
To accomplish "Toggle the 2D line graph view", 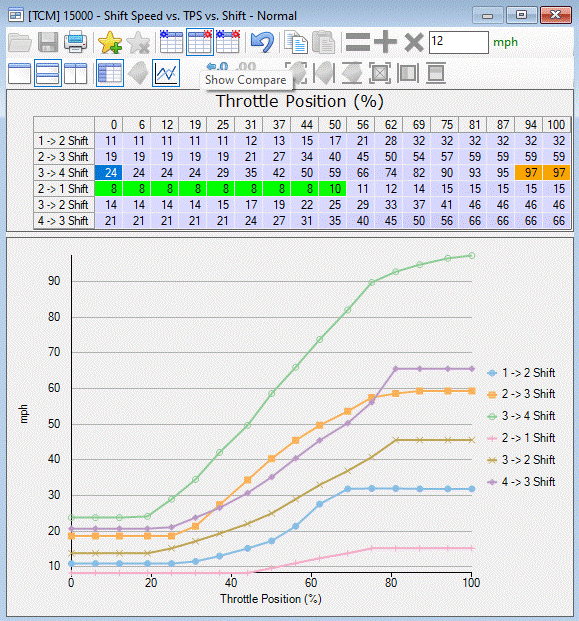I will [166, 73].
